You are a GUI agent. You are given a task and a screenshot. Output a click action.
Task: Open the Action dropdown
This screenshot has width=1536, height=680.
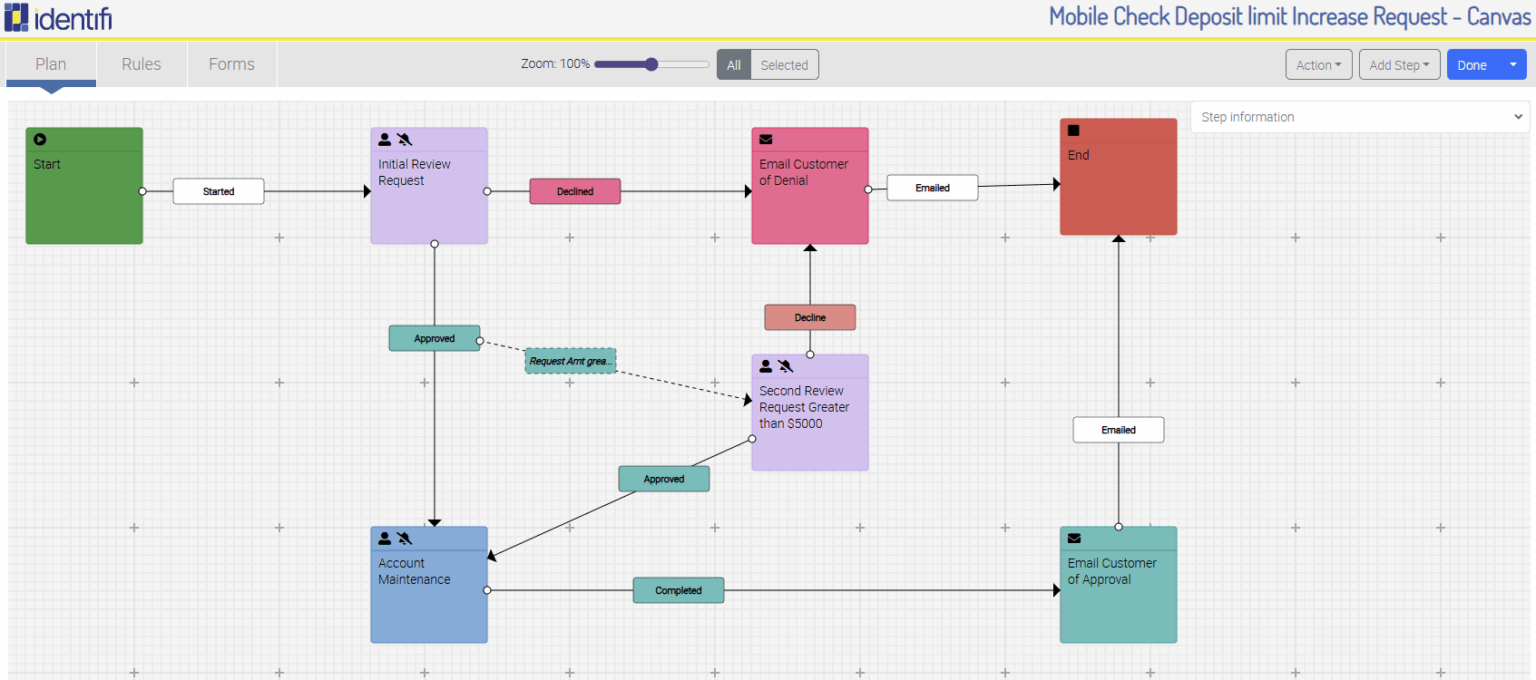[1318, 64]
